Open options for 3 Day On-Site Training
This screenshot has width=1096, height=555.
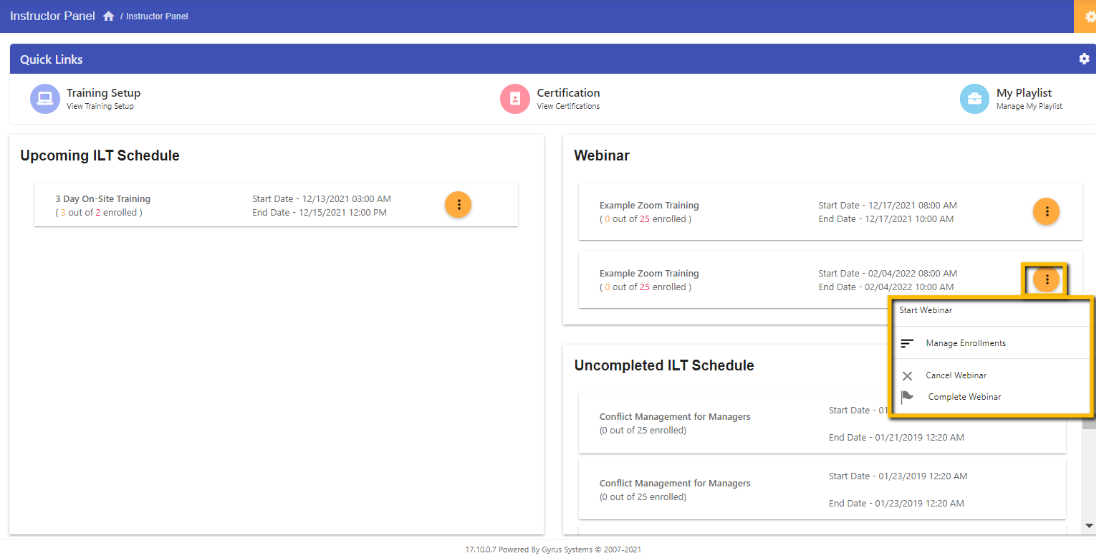459,204
